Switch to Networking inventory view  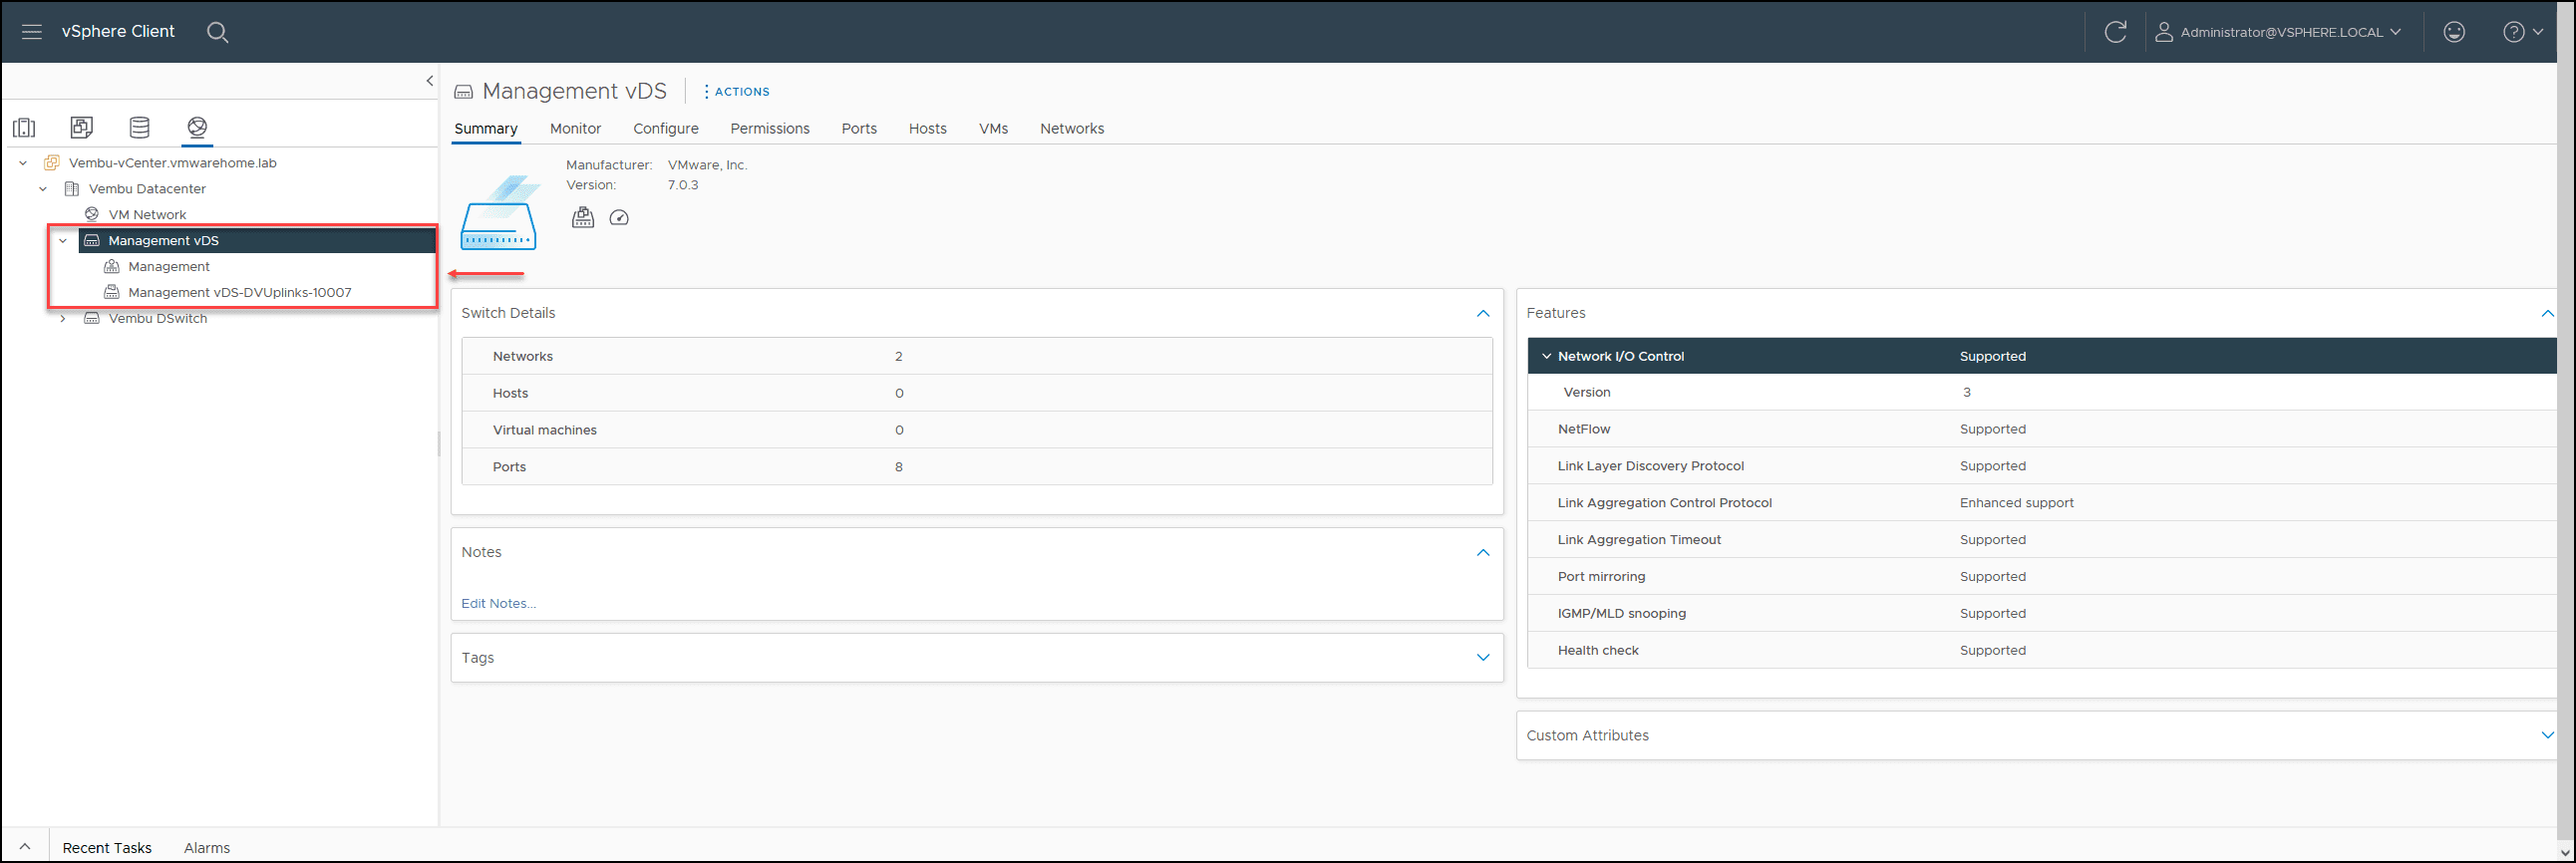197,127
